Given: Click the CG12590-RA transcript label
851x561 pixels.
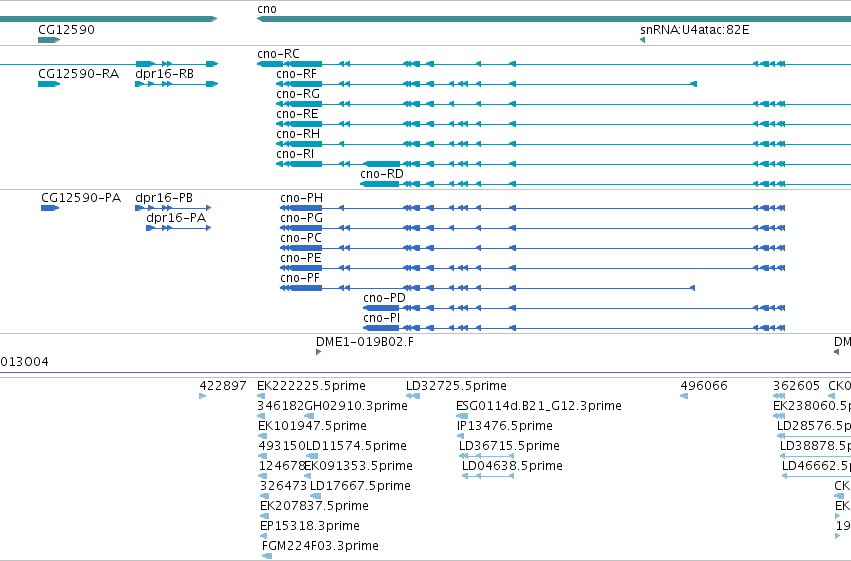Looking at the screenshot, I should pyautogui.click(x=79, y=74).
